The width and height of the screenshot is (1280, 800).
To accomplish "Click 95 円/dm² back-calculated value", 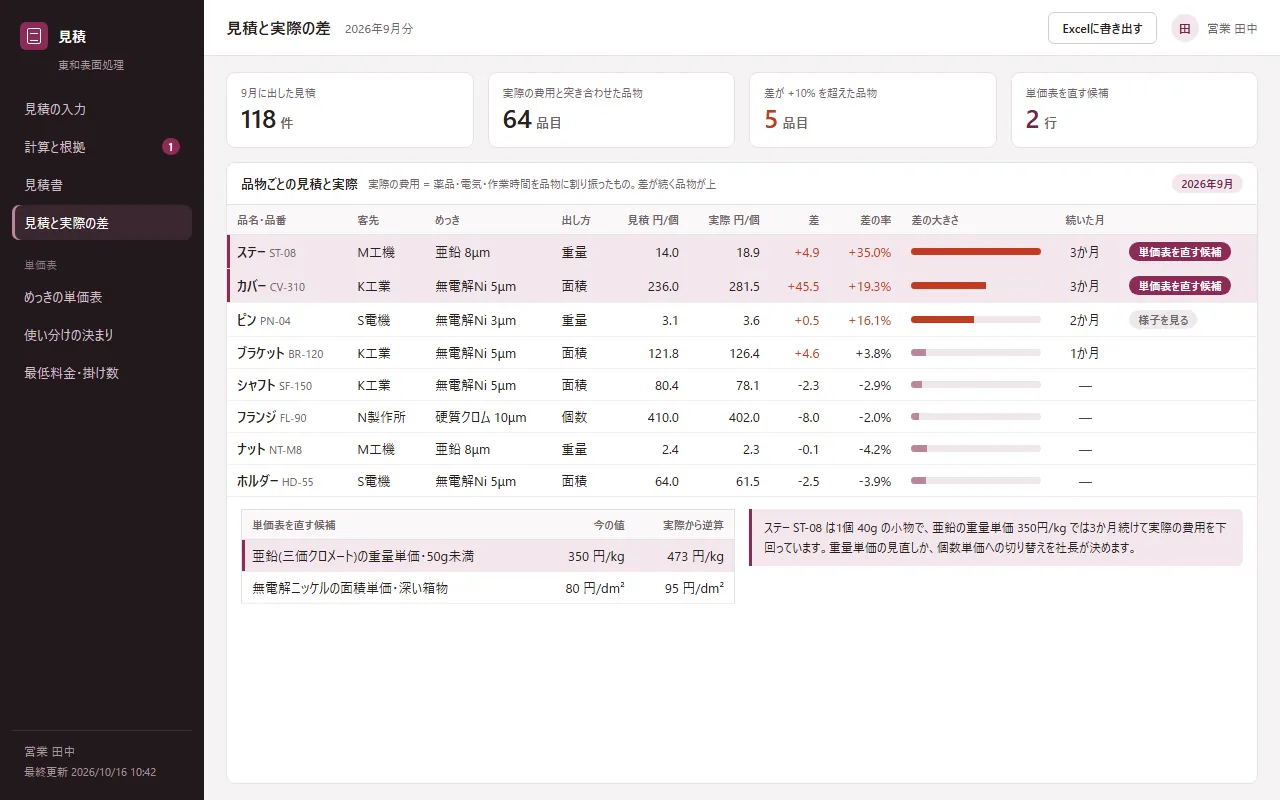I will [694, 588].
